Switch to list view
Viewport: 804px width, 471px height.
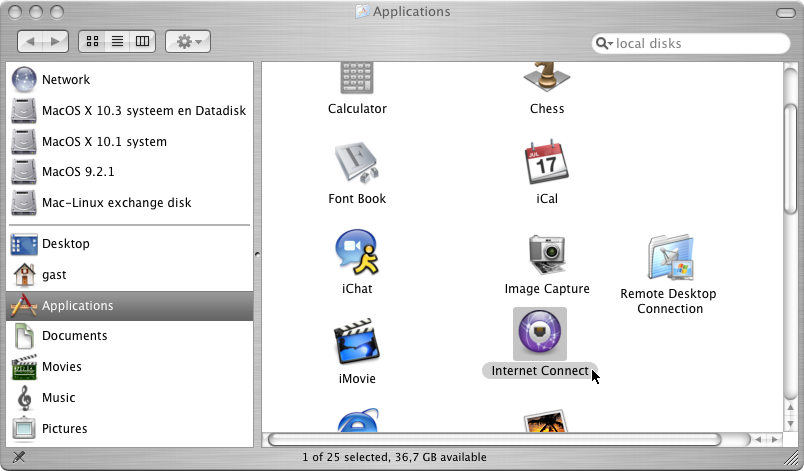click(117, 42)
